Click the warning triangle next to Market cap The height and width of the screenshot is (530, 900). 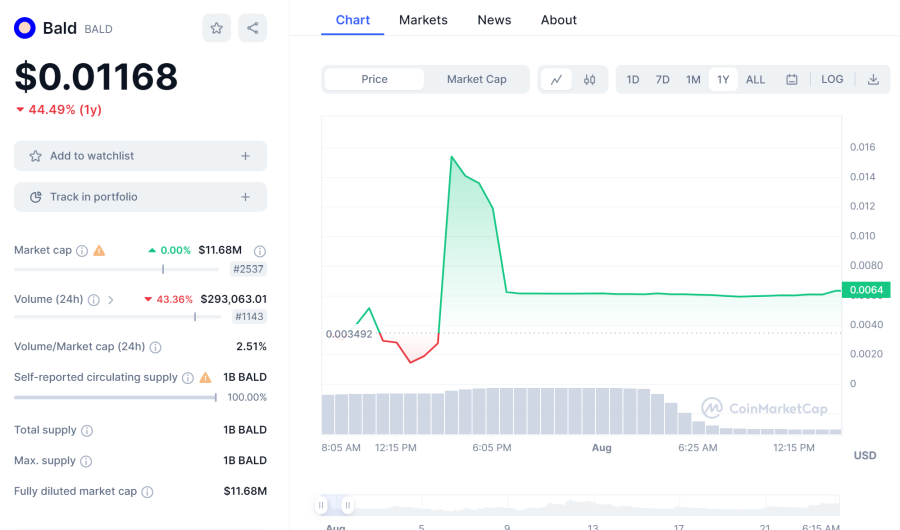pyautogui.click(x=99, y=250)
